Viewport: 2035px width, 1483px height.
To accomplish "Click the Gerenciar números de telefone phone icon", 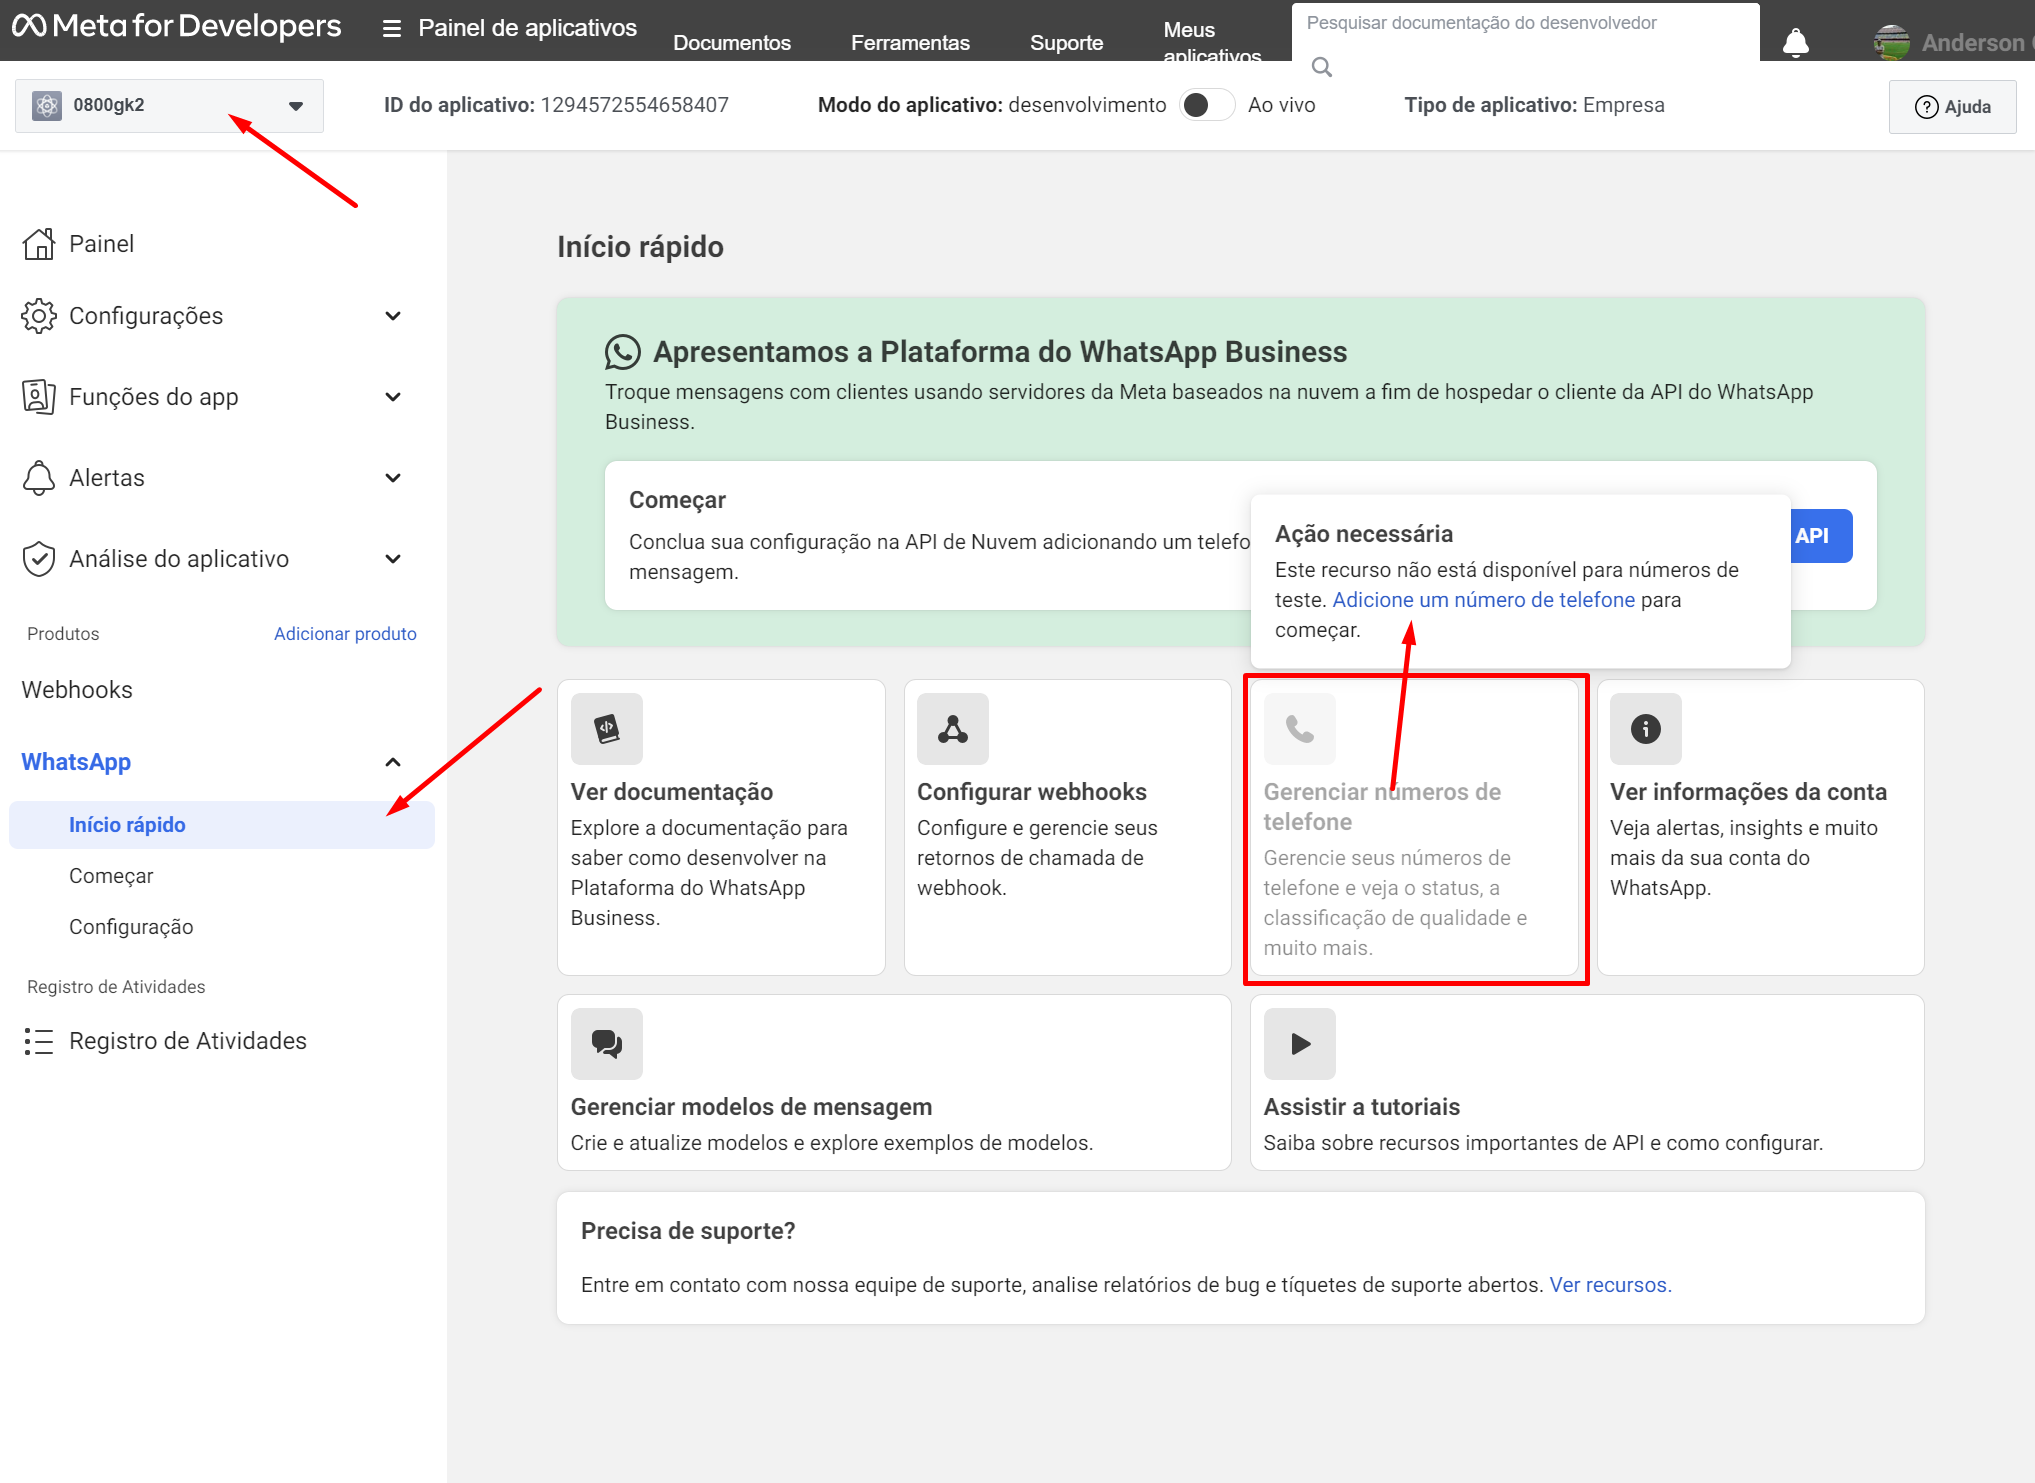I will 1300,729.
